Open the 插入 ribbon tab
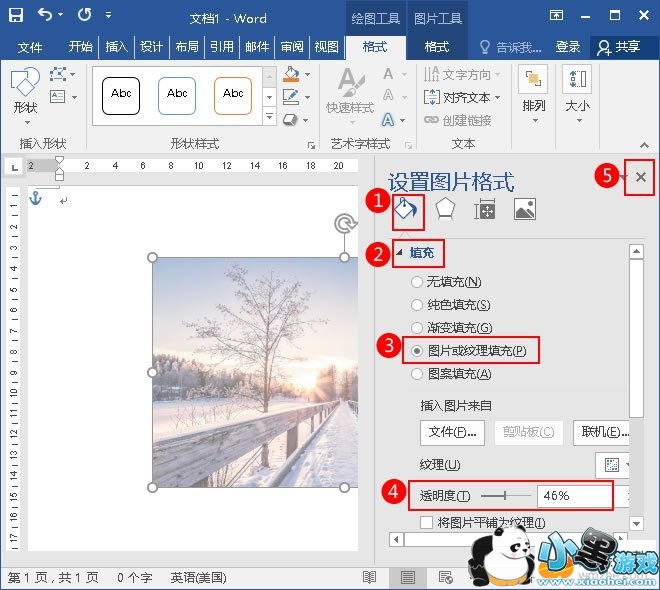This screenshot has height=590, width=660. [x=117, y=47]
